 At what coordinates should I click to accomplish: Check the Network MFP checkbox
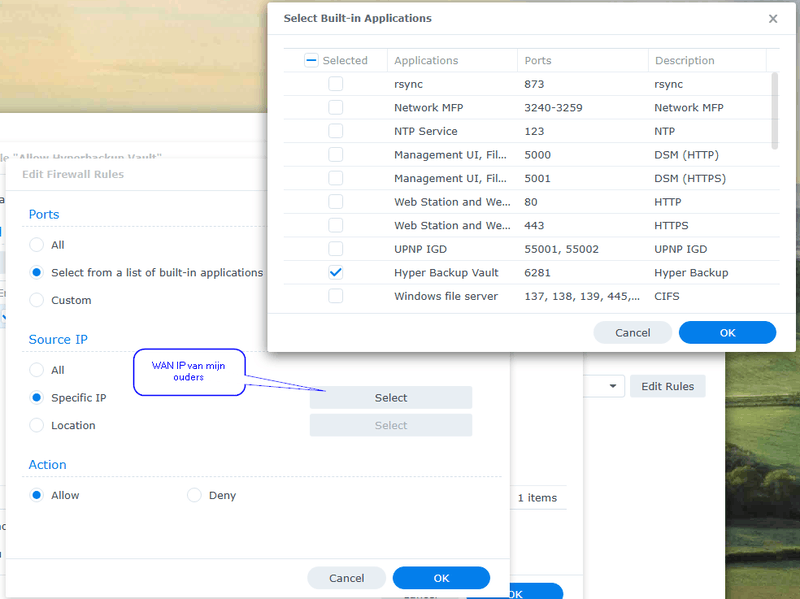[x=335, y=107]
